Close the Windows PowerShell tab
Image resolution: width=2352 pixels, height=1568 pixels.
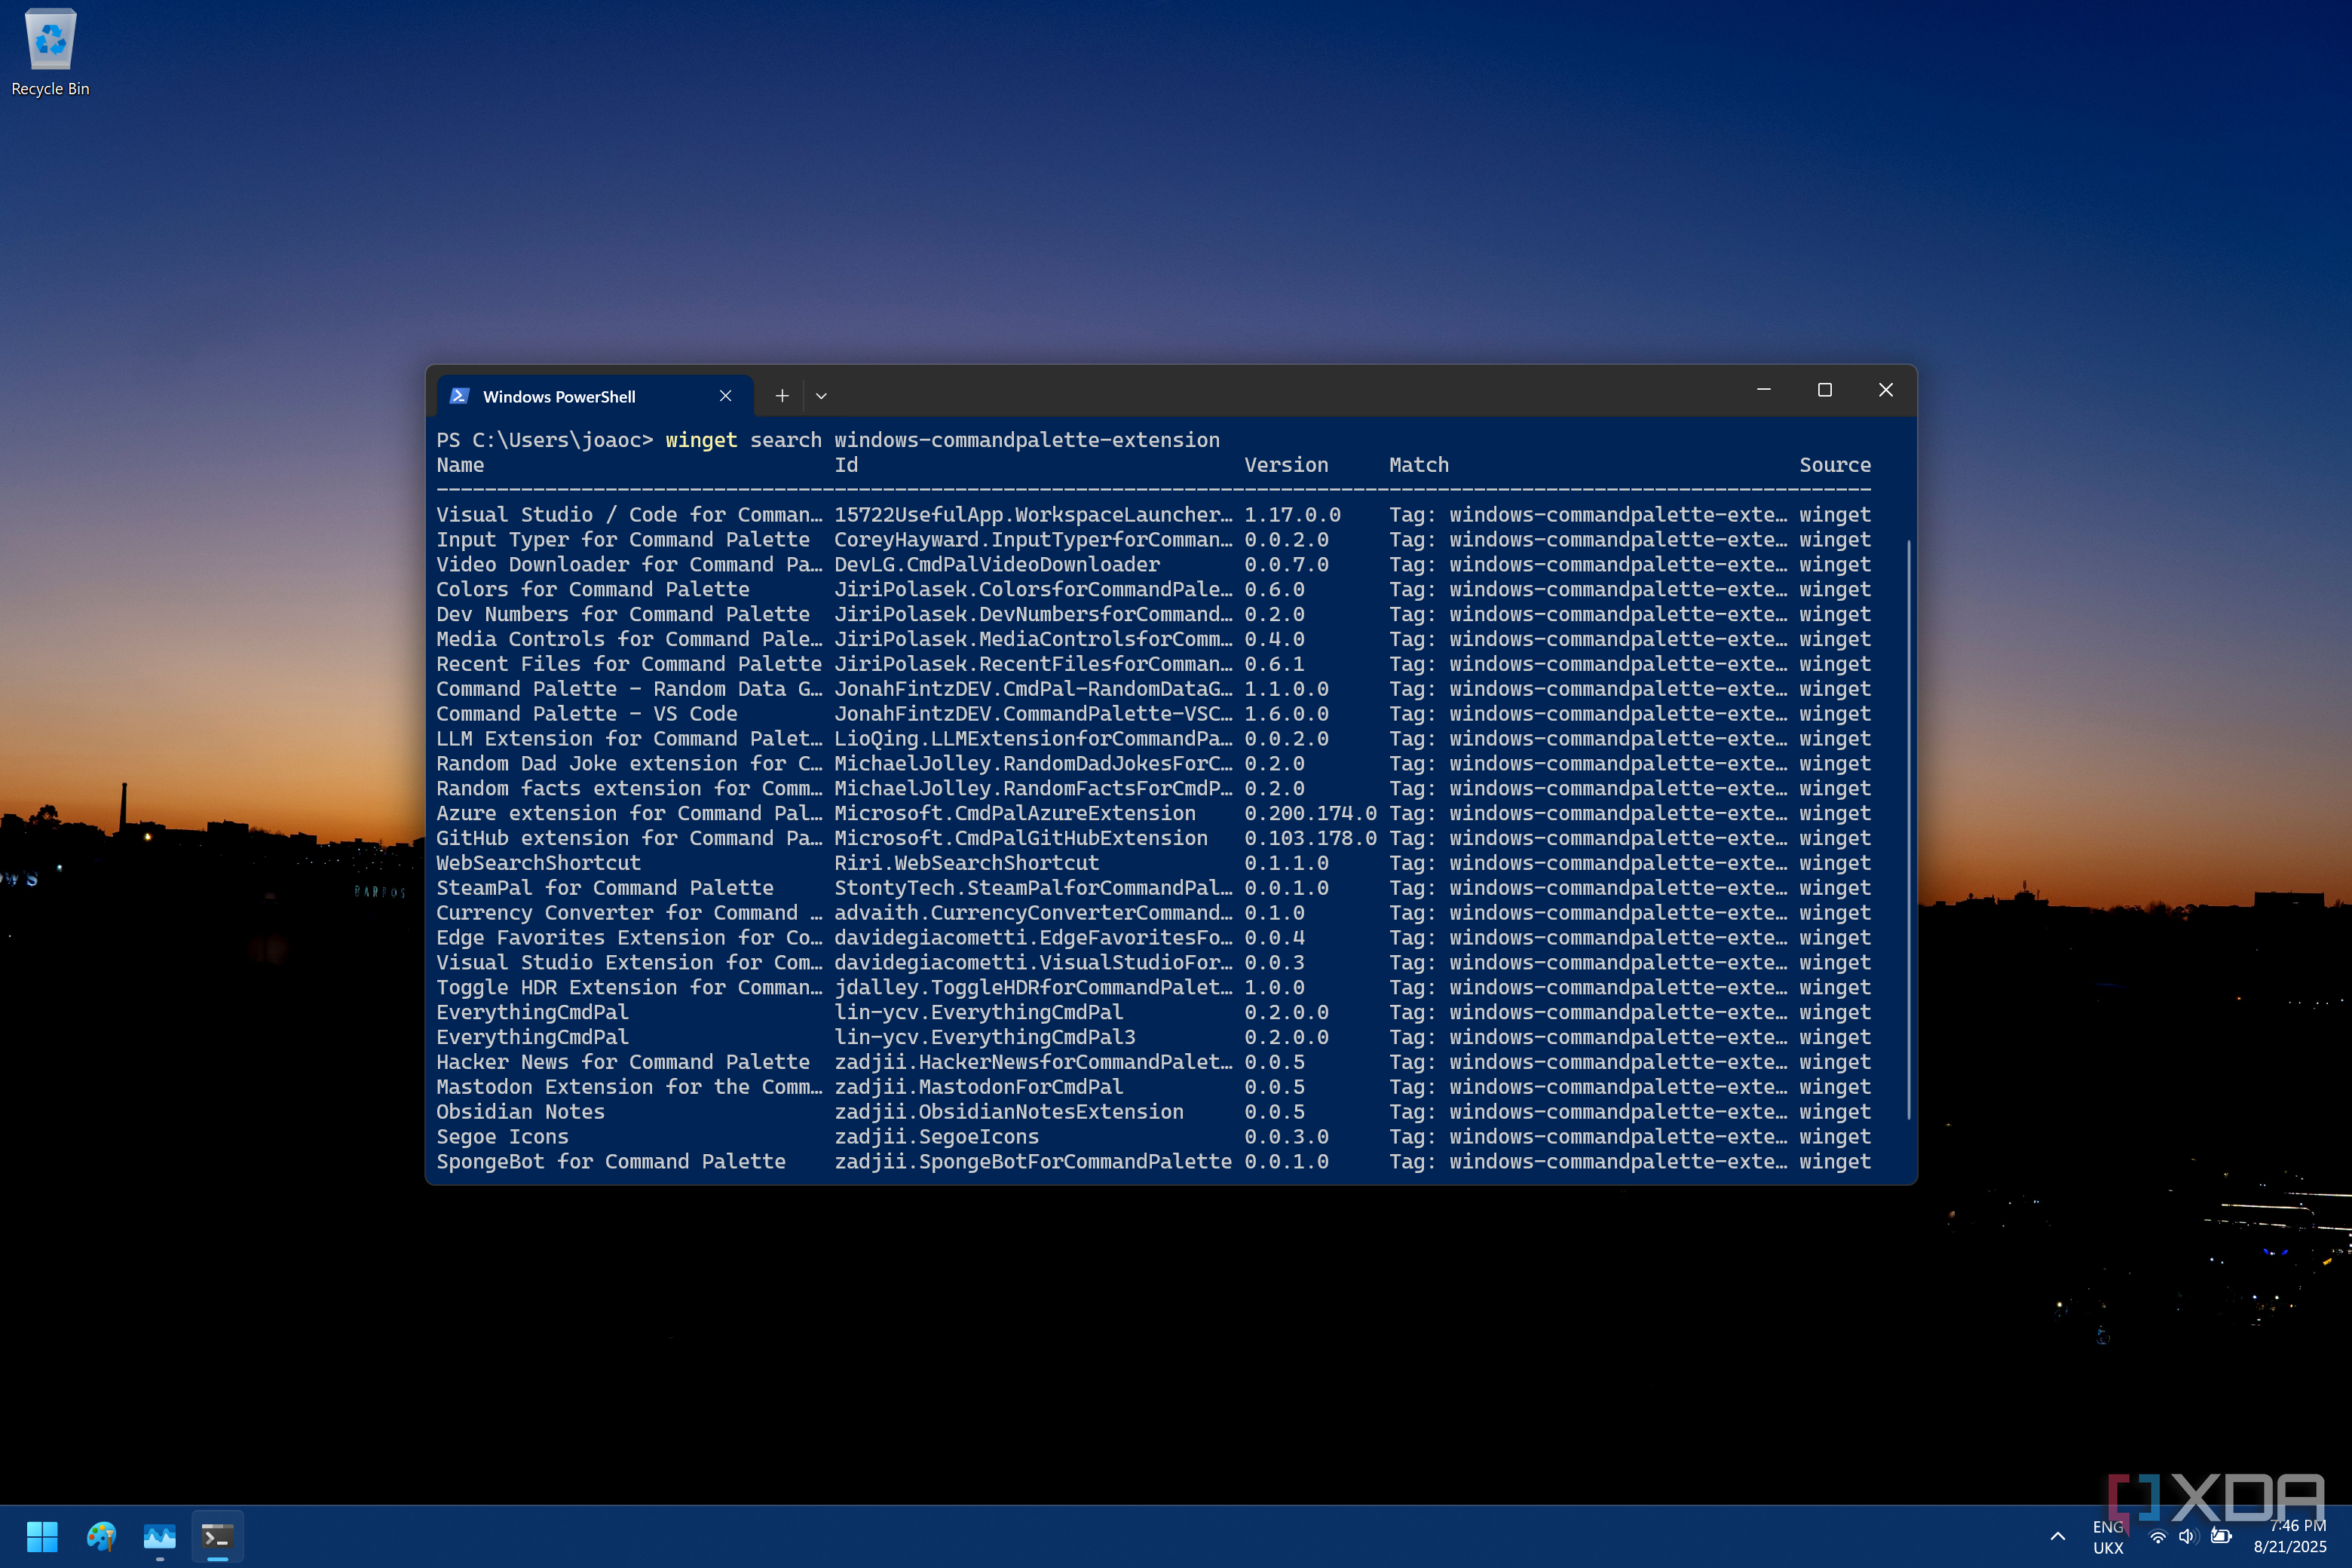tap(725, 396)
